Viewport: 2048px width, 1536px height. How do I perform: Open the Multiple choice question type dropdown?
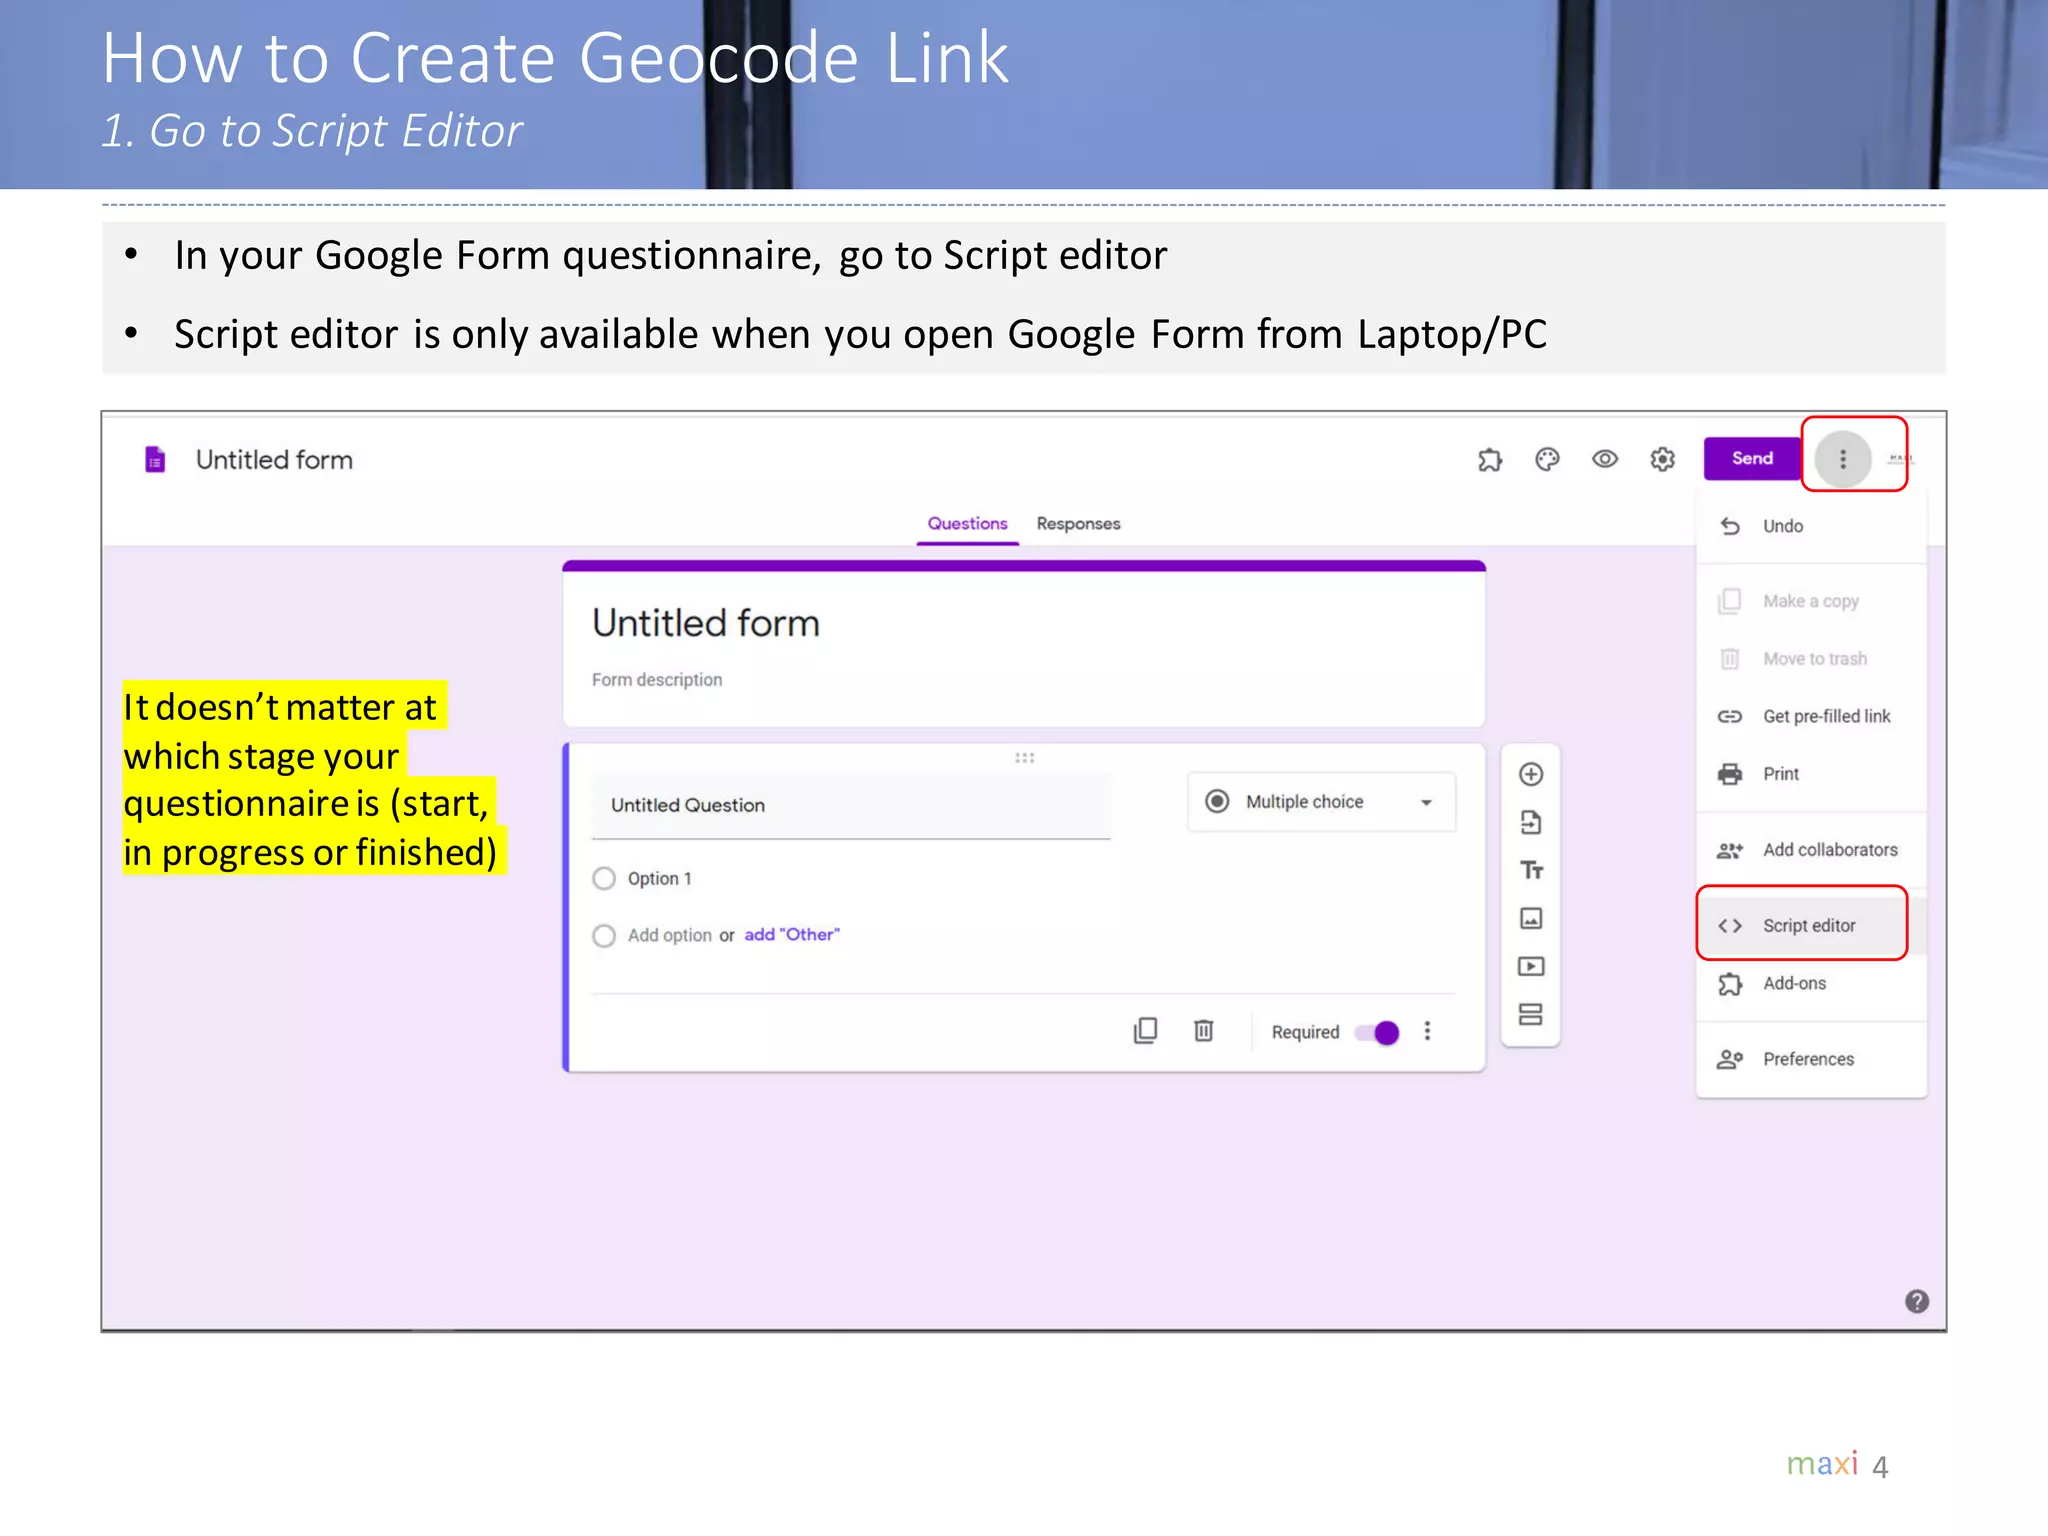[1321, 801]
